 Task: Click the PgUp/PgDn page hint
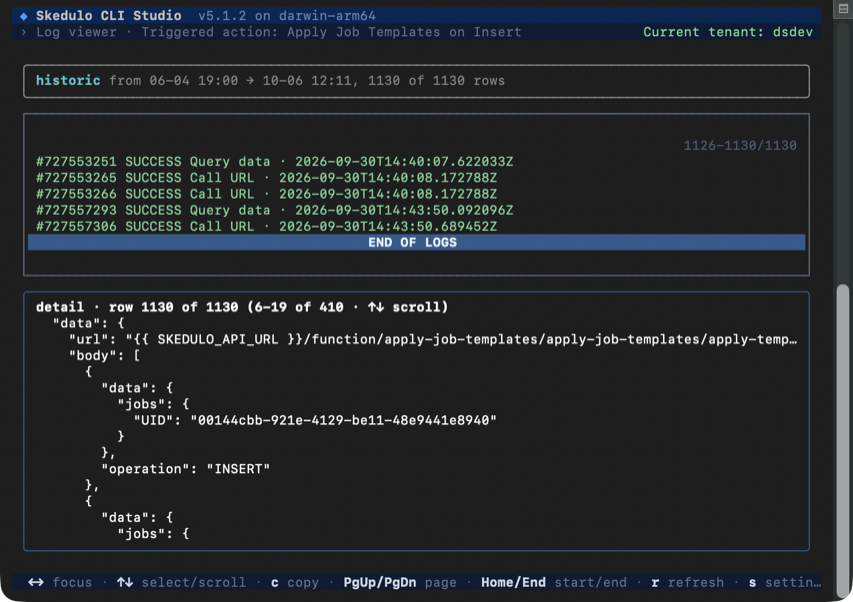click(400, 582)
